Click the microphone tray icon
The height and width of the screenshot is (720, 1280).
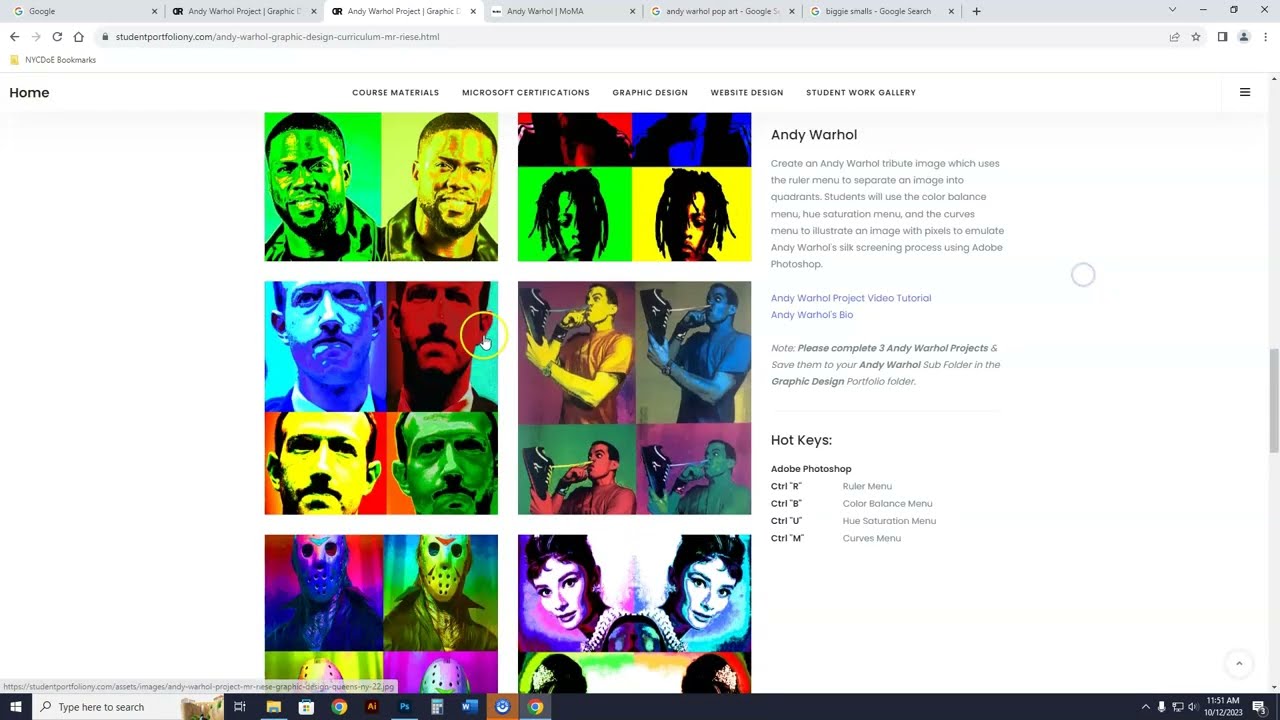pyautogui.click(x=1161, y=707)
